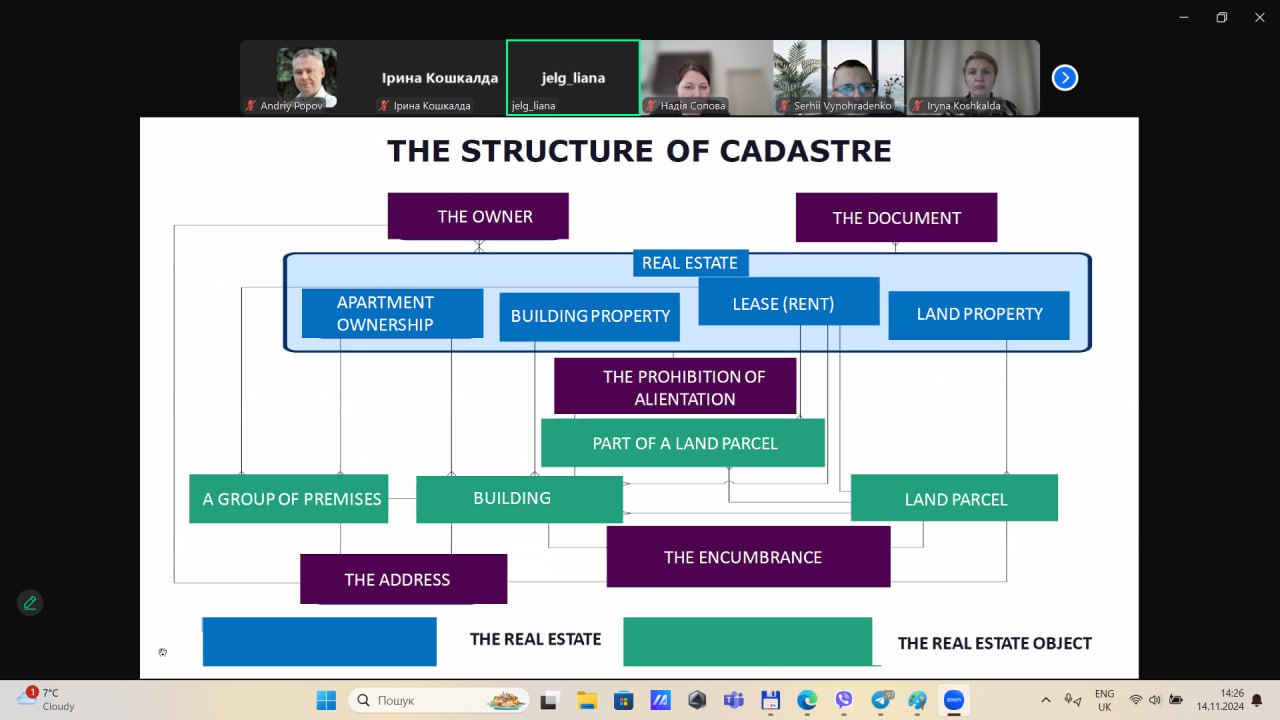Click THE PROHIBITION OF ALIENATION box
This screenshot has height=720, width=1280.
[675, 386]
